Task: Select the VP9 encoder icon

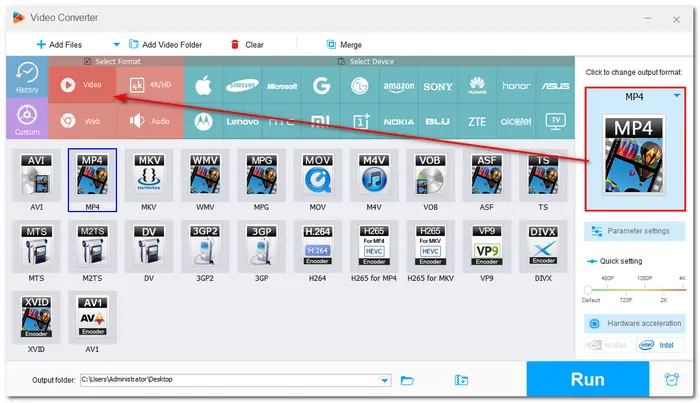Action: 487,246
